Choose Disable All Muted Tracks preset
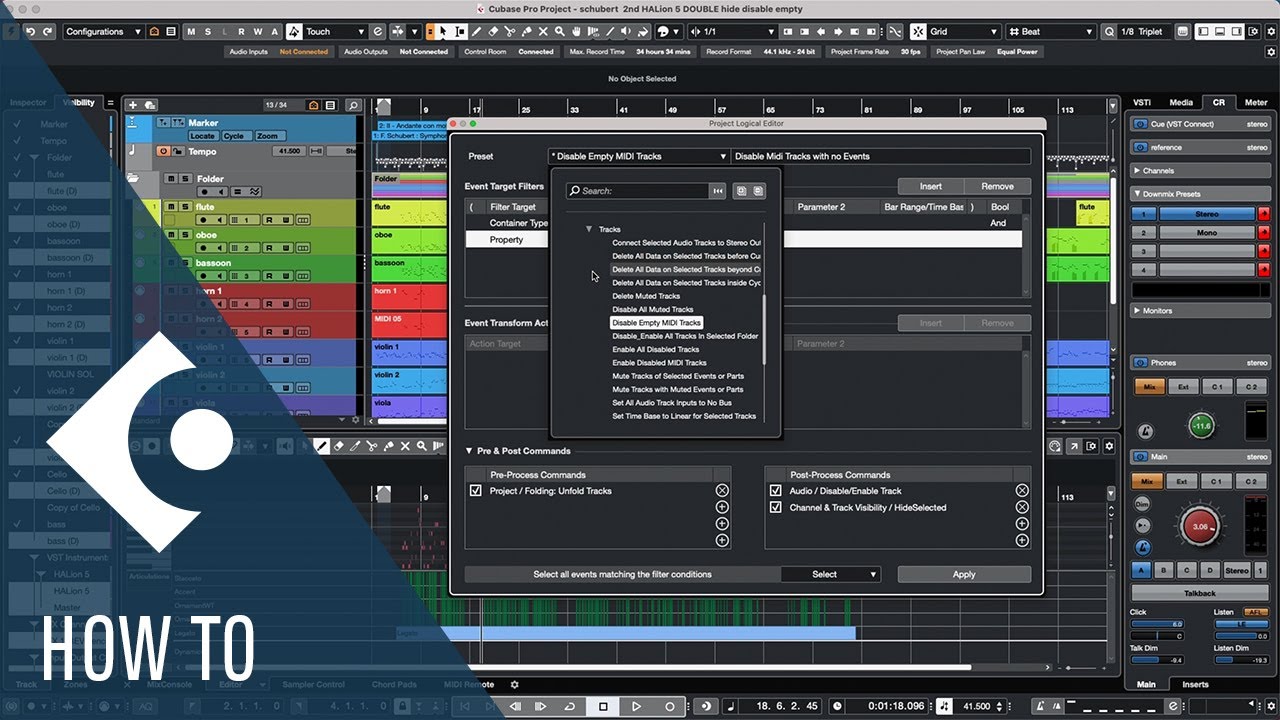The width and height of the screenshot is (1280, 720). 652,309
